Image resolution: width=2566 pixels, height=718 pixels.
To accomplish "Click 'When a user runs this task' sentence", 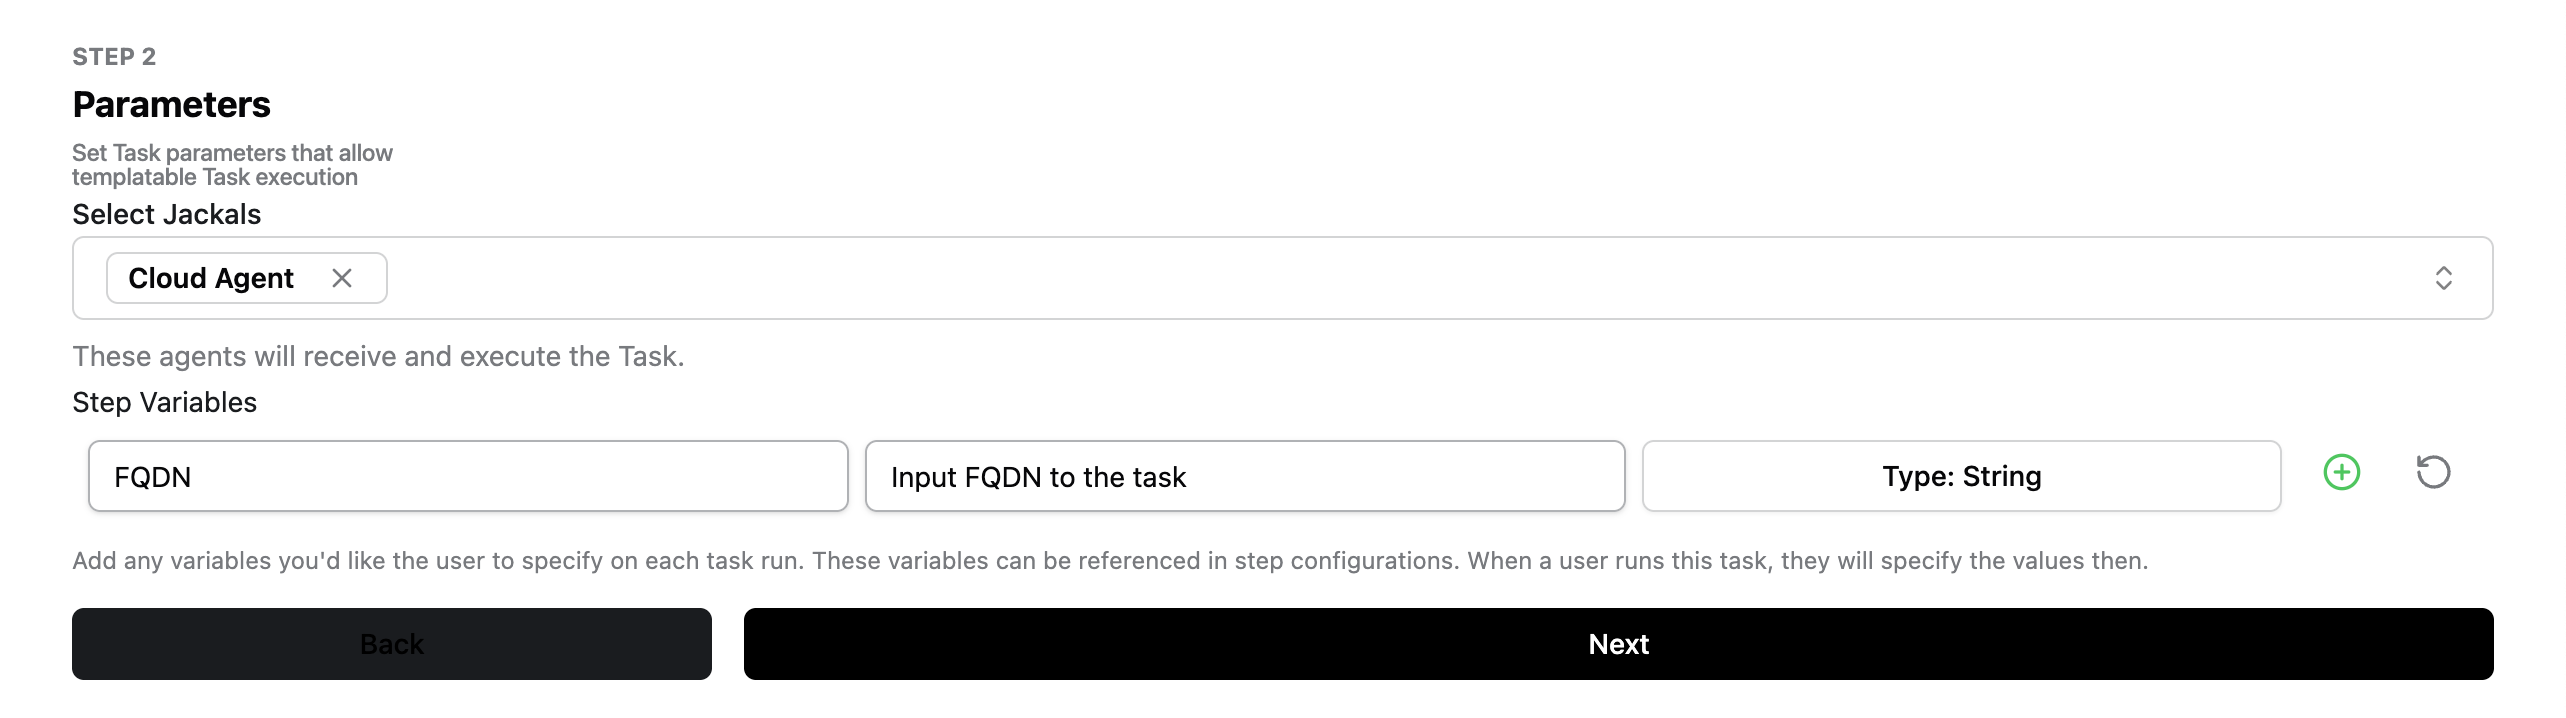I will pos(1807,561).
